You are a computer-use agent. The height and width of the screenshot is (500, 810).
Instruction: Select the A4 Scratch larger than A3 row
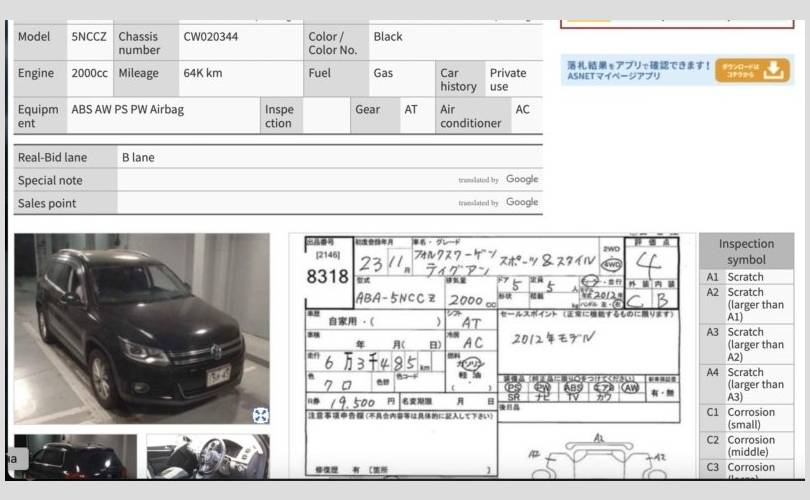[746, 384]
